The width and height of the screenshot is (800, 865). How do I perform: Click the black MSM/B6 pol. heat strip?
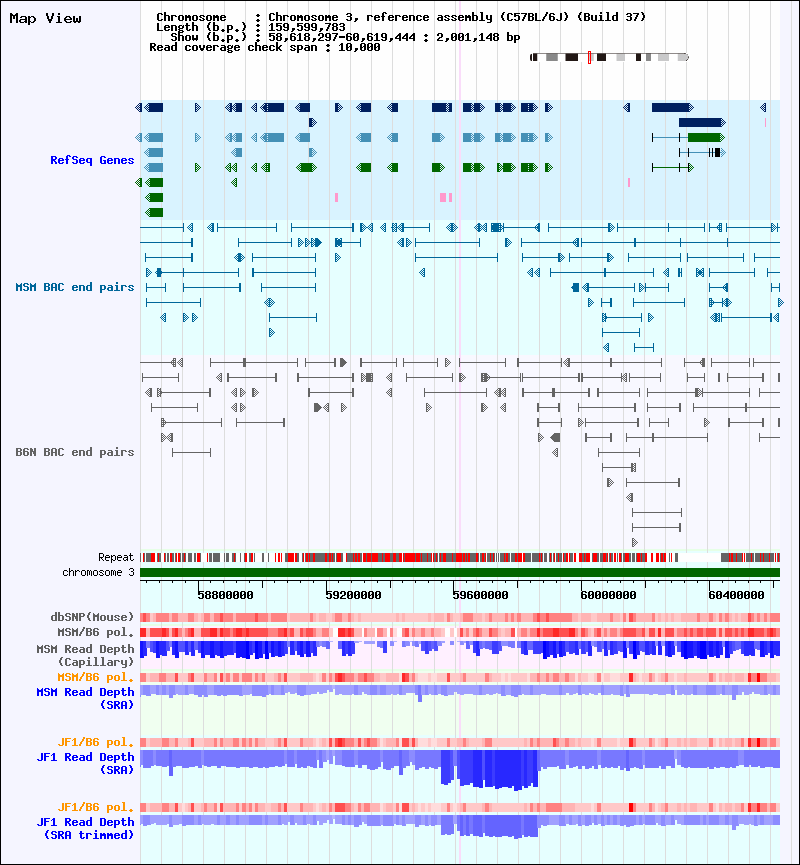pos(460,632)
